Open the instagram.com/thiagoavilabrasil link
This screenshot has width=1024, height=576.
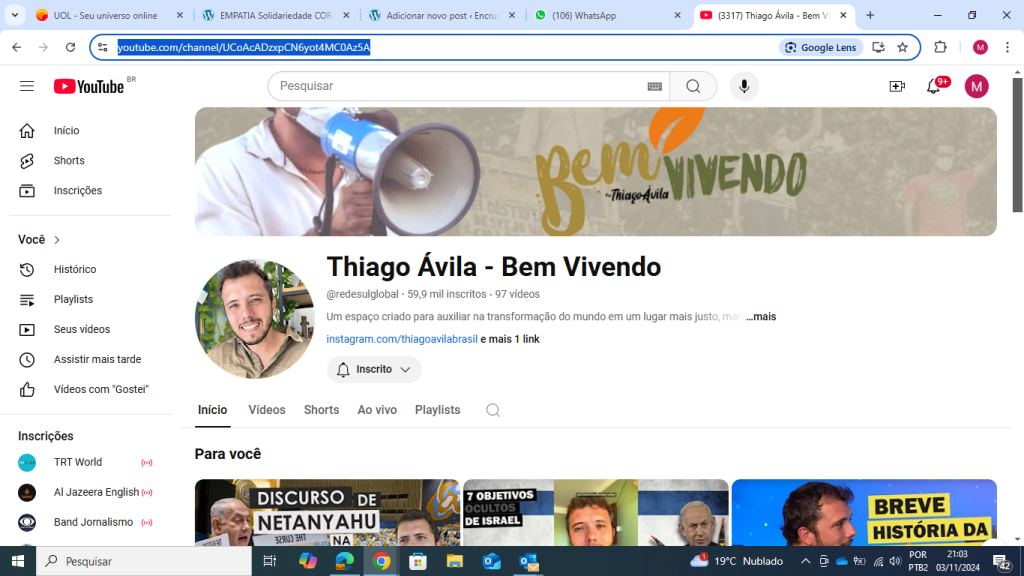pos(402,339)
